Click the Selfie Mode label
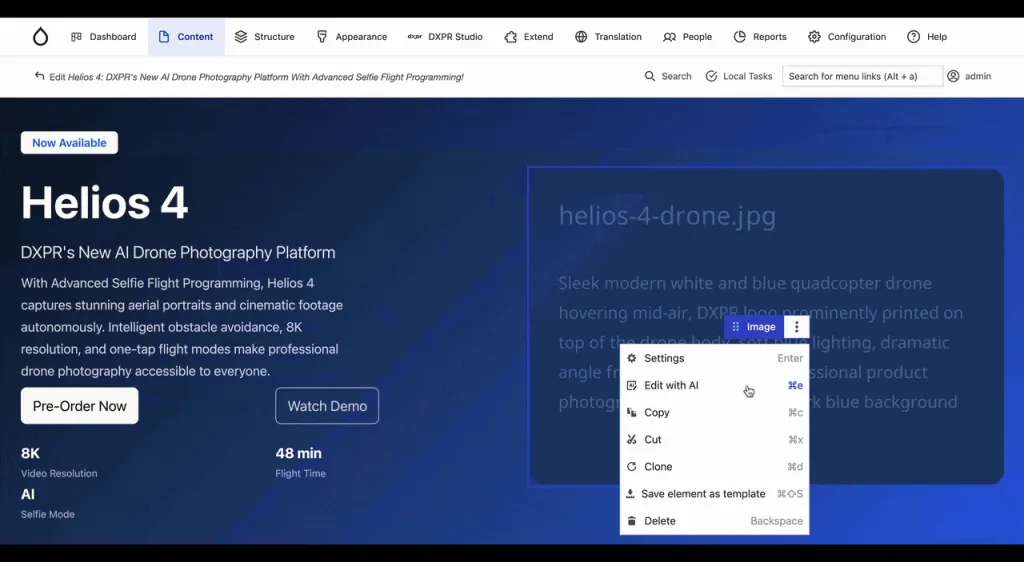 [x=48, y=514]
